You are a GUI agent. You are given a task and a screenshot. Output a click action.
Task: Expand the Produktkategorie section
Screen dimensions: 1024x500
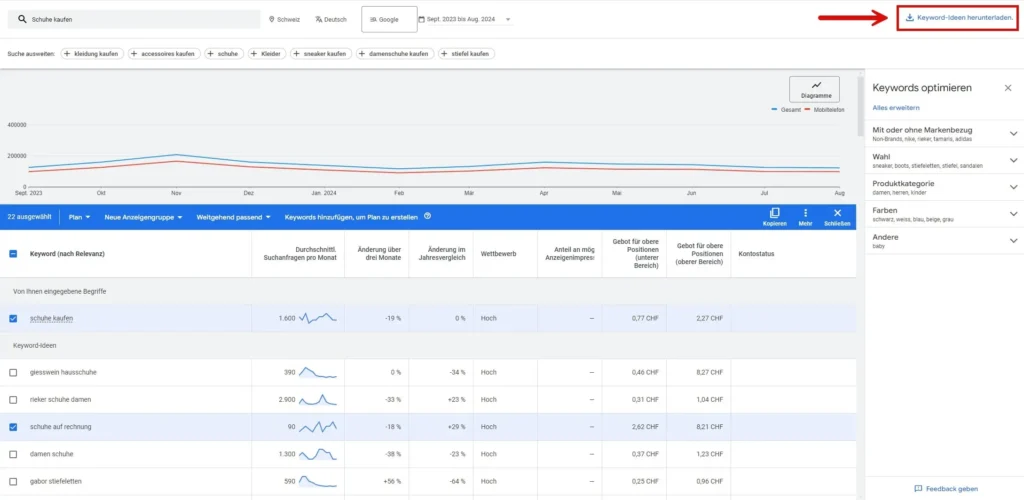[x=1012, y=186]
